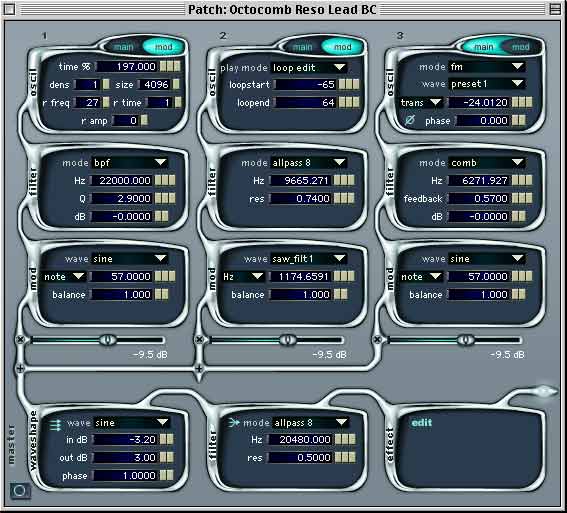Click the plus mix node below channel 1
The width and height of the screenshot is (567, 513).
click(x=20, y=368)
